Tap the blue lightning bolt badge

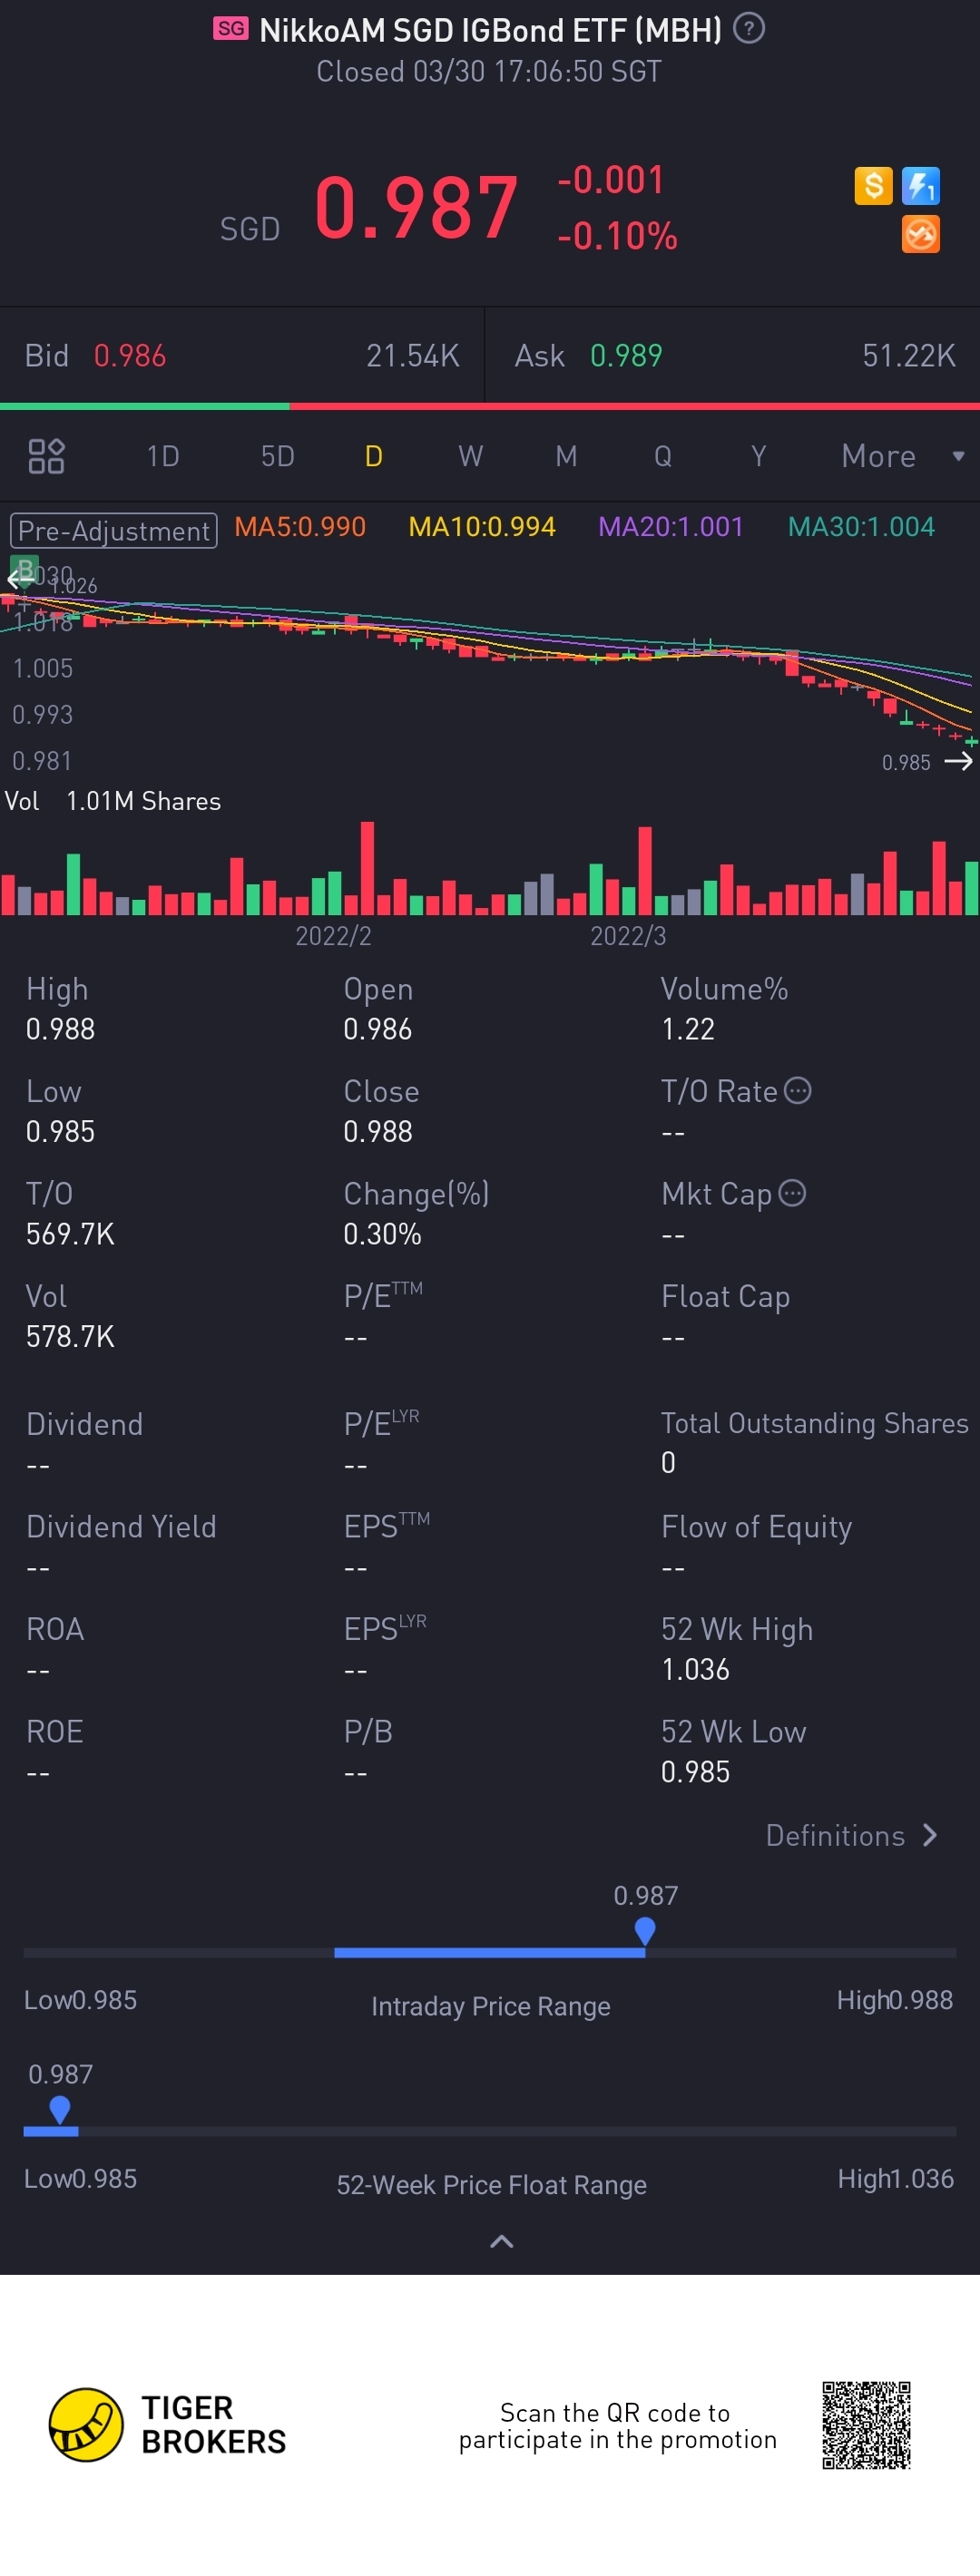pyautogui.click(x=920, y=185)
